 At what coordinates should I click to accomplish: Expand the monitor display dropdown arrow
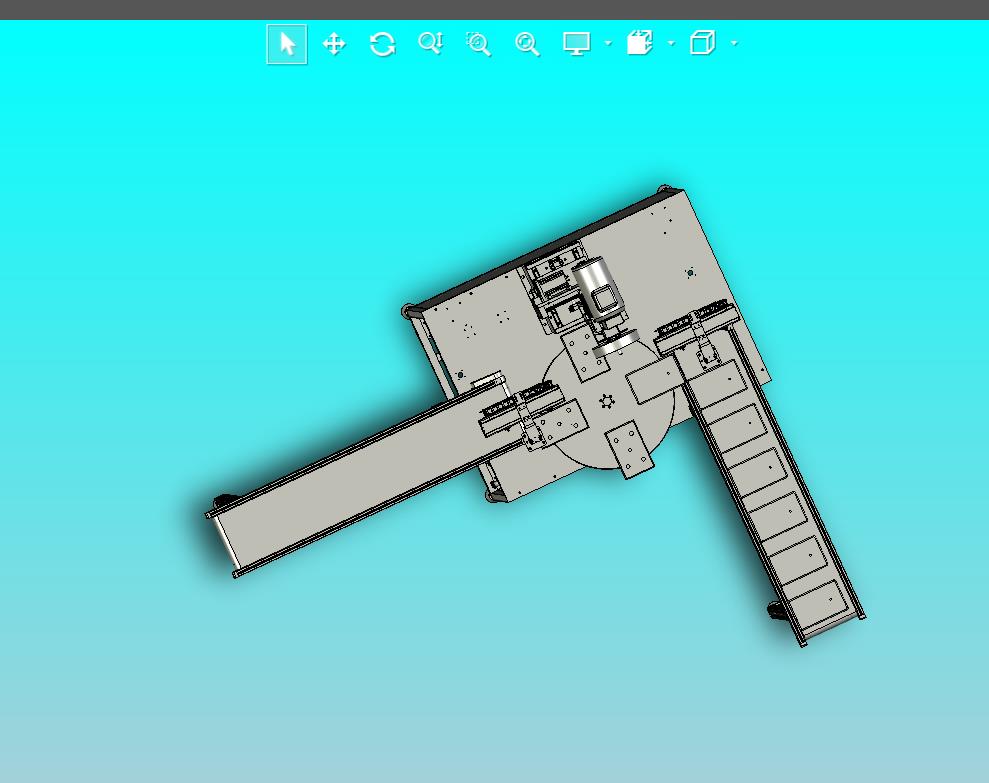pos(608,44)
